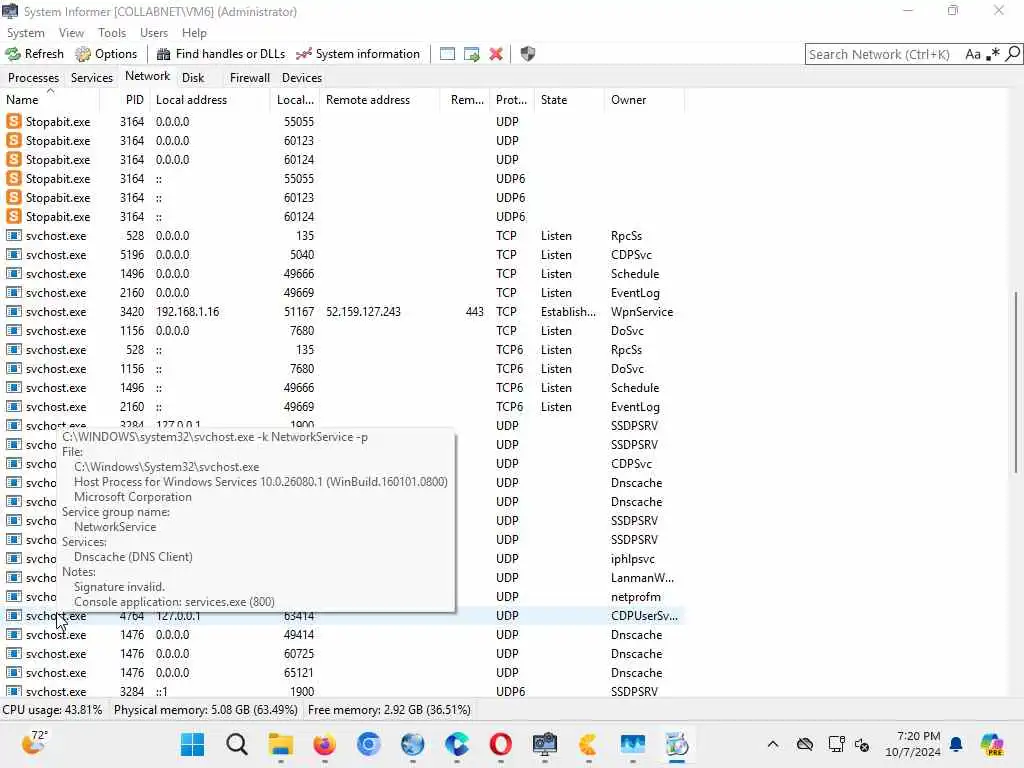Toggle case sensitive Aa search option

coord(973,54)
